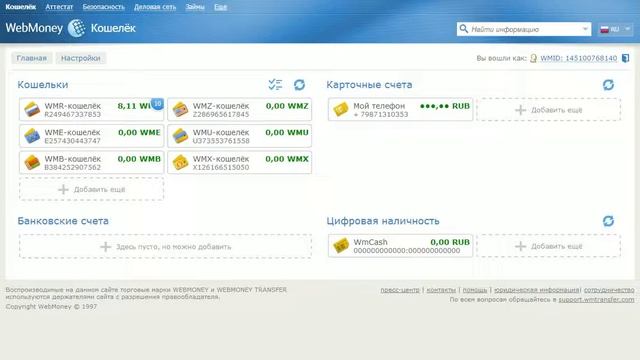Open the RU language dropdown arrow
Image resolution: width=640 pixels, height=360 pixels.
(627, 29)
